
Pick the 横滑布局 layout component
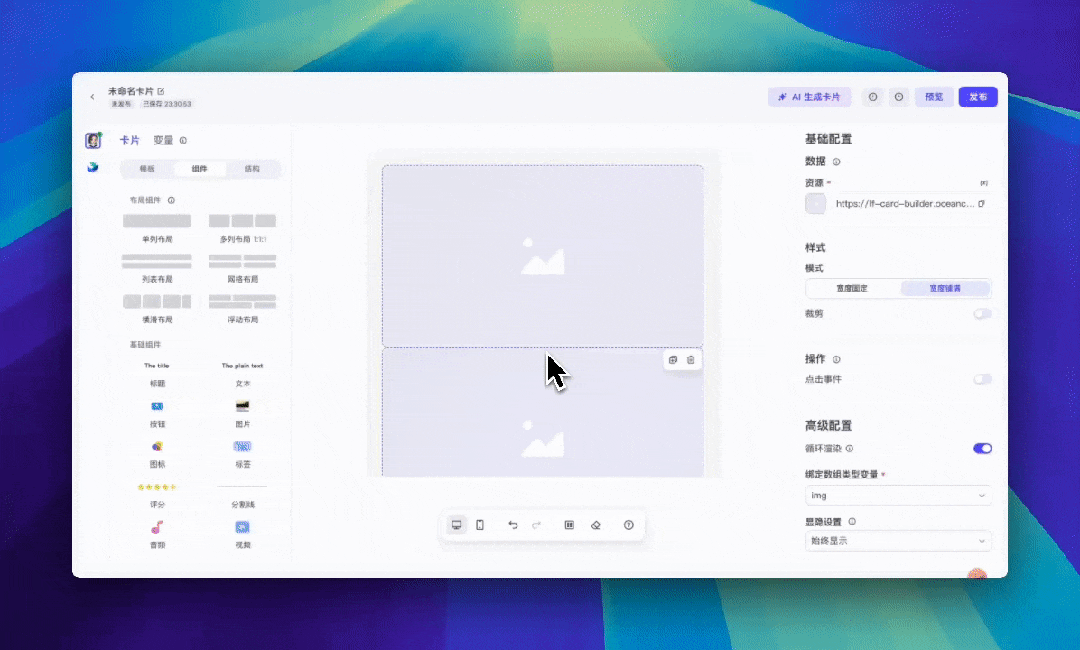157,309
